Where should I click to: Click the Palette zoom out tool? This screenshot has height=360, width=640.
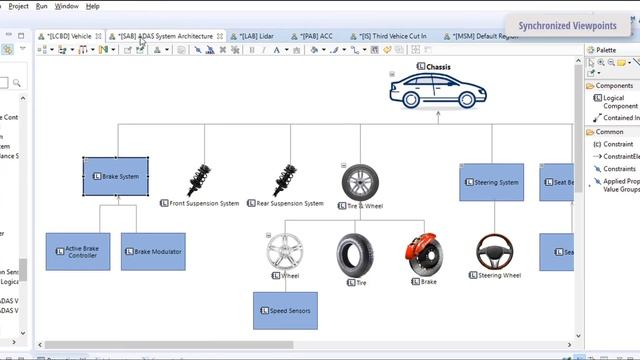611,62
